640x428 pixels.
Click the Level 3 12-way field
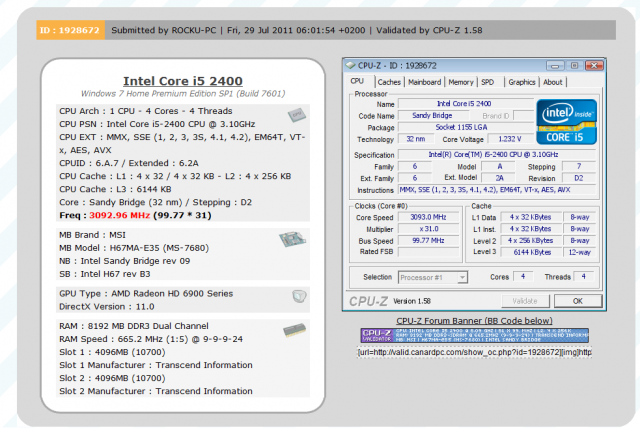[579, 252]
